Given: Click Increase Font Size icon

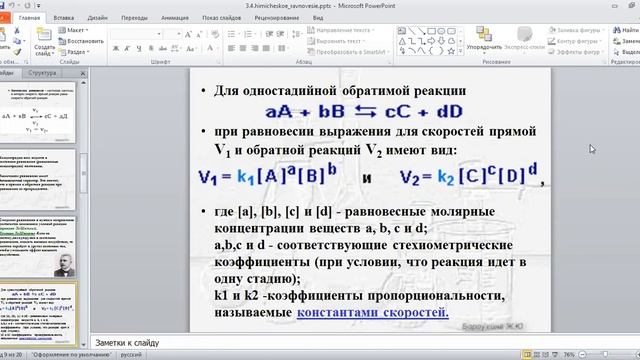Looking at the screenshot, I should (188, 34).
